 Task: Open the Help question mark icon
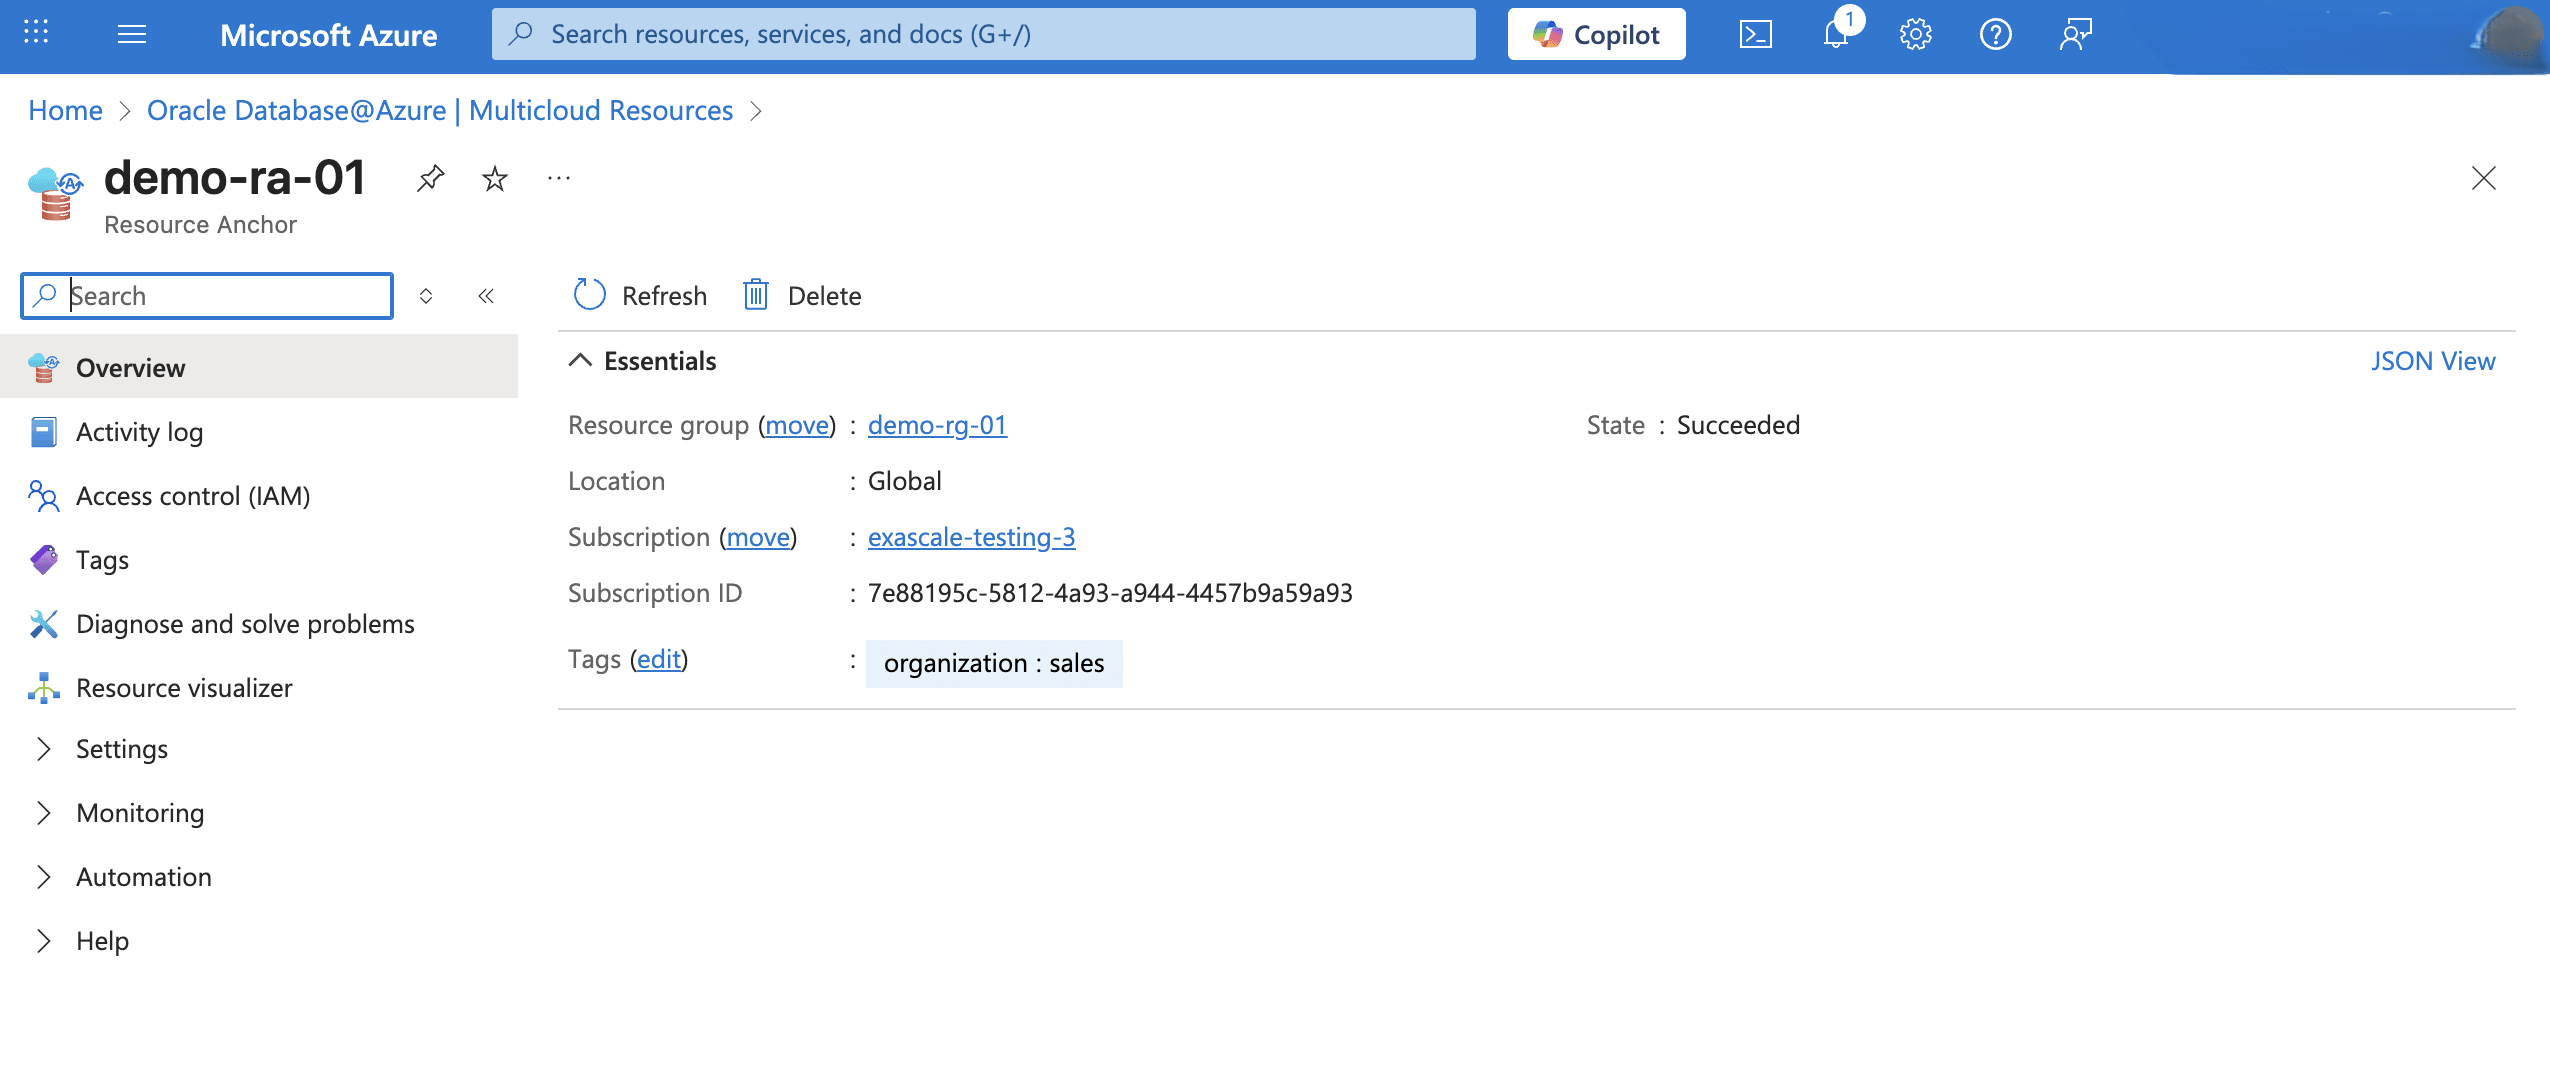(1996, 34)
